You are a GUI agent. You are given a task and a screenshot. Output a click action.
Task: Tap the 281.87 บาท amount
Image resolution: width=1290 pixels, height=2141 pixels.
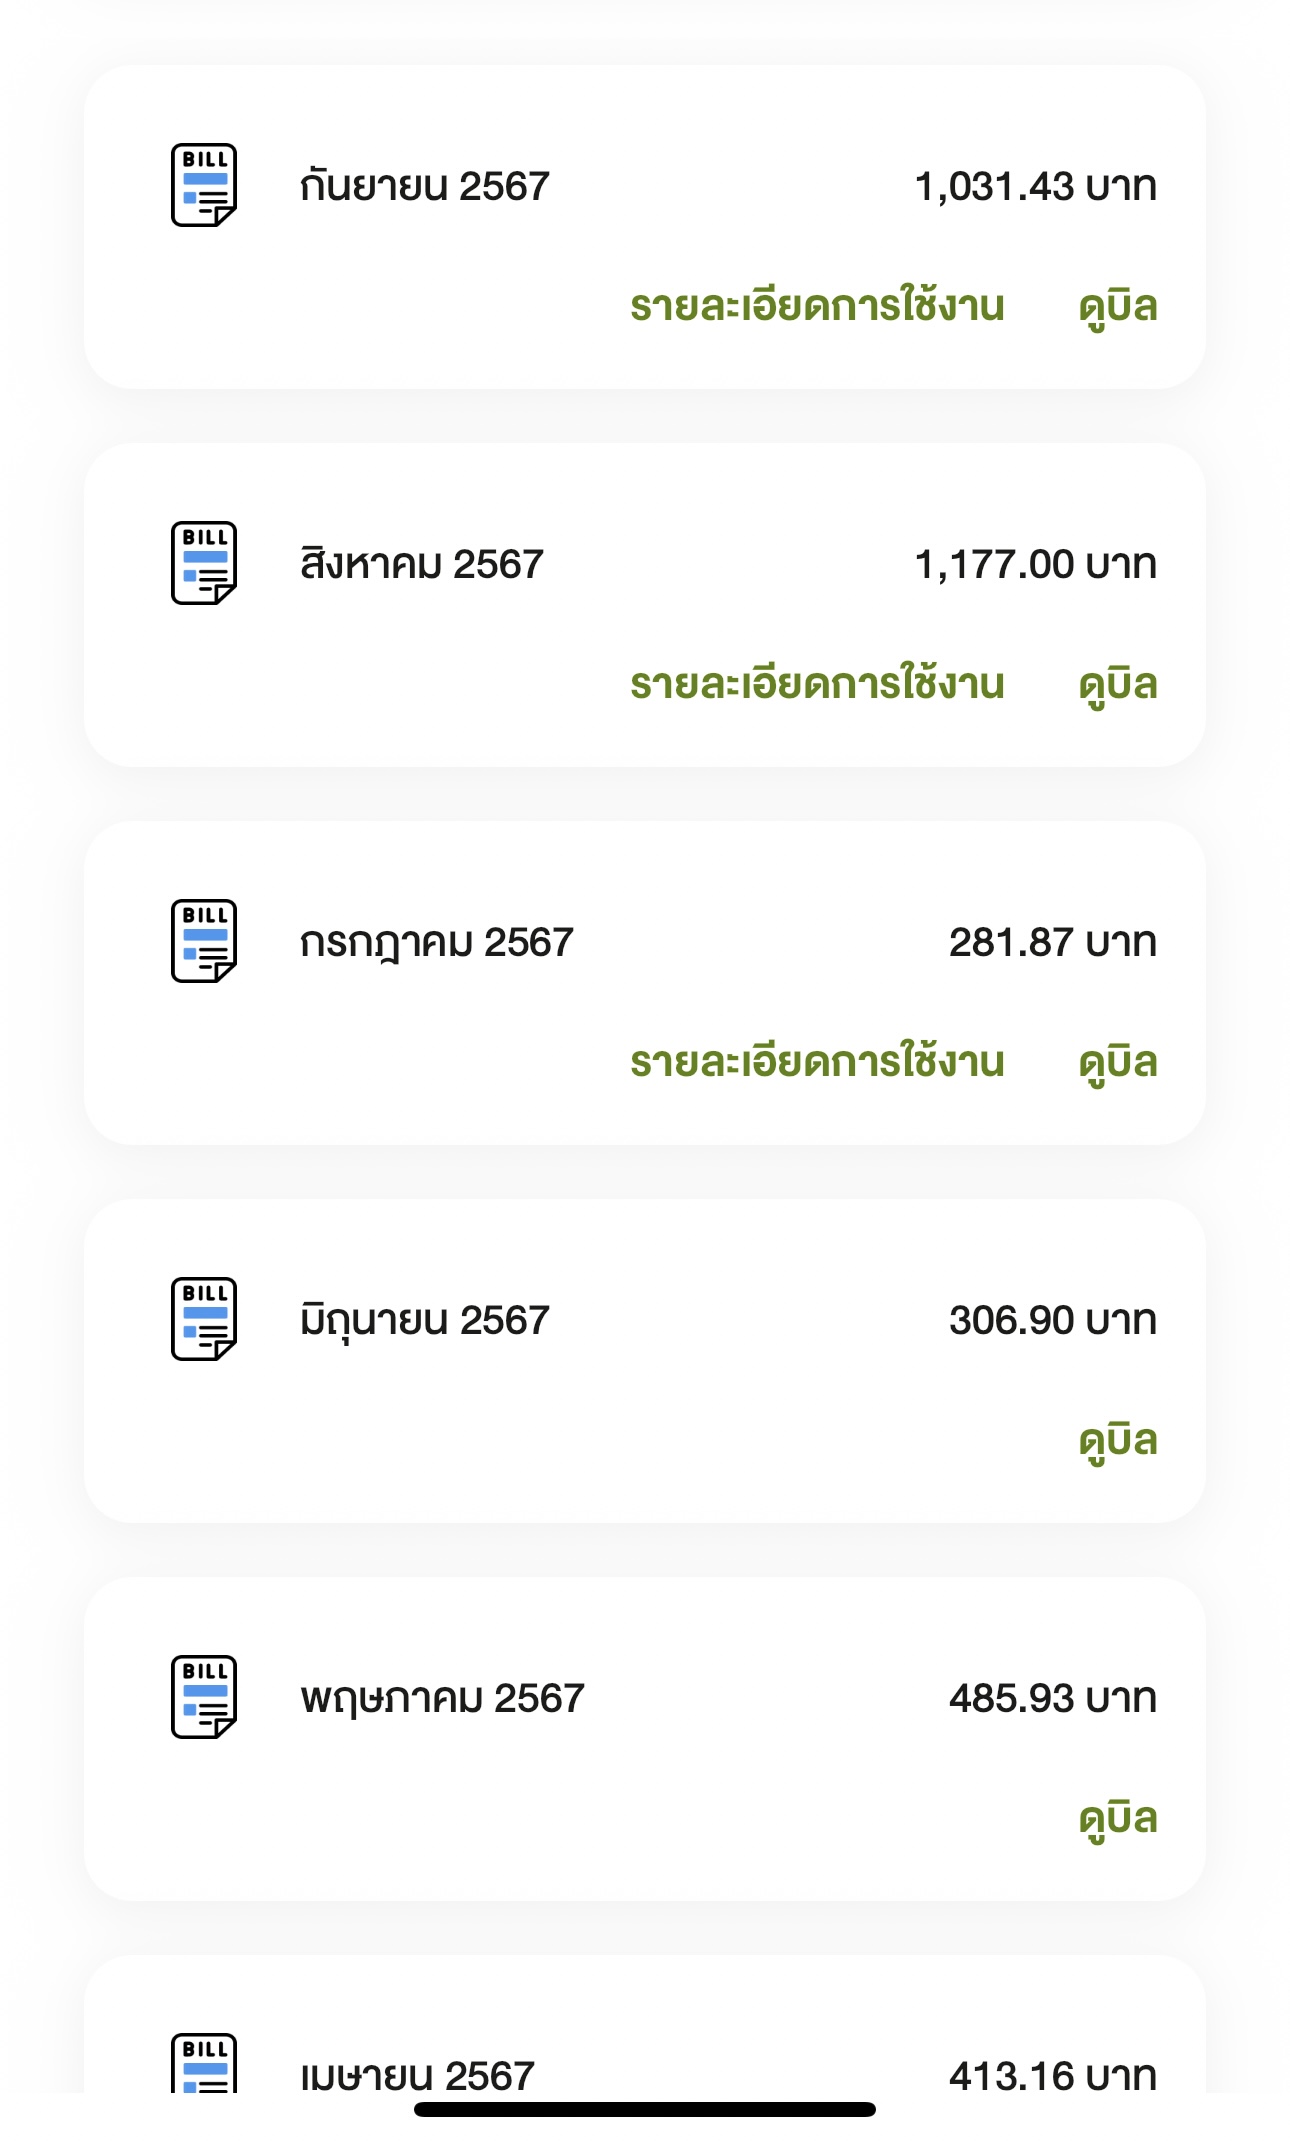pyautogui.click(x=1052, y=942)
